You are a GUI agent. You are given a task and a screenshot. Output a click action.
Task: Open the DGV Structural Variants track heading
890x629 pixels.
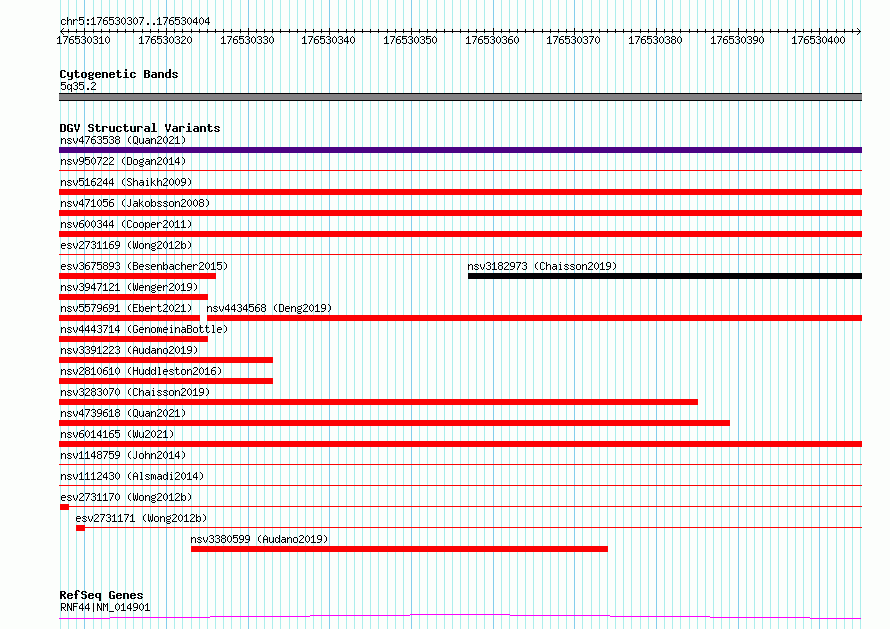point(140,128)
